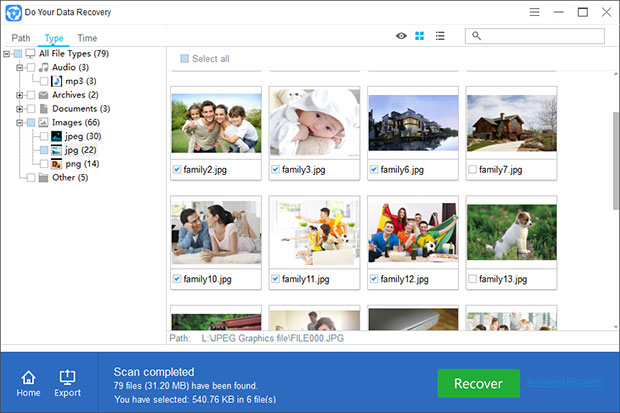Open the Time tab
Viewport: 620px width, 413px height.
tap(87, 38)
